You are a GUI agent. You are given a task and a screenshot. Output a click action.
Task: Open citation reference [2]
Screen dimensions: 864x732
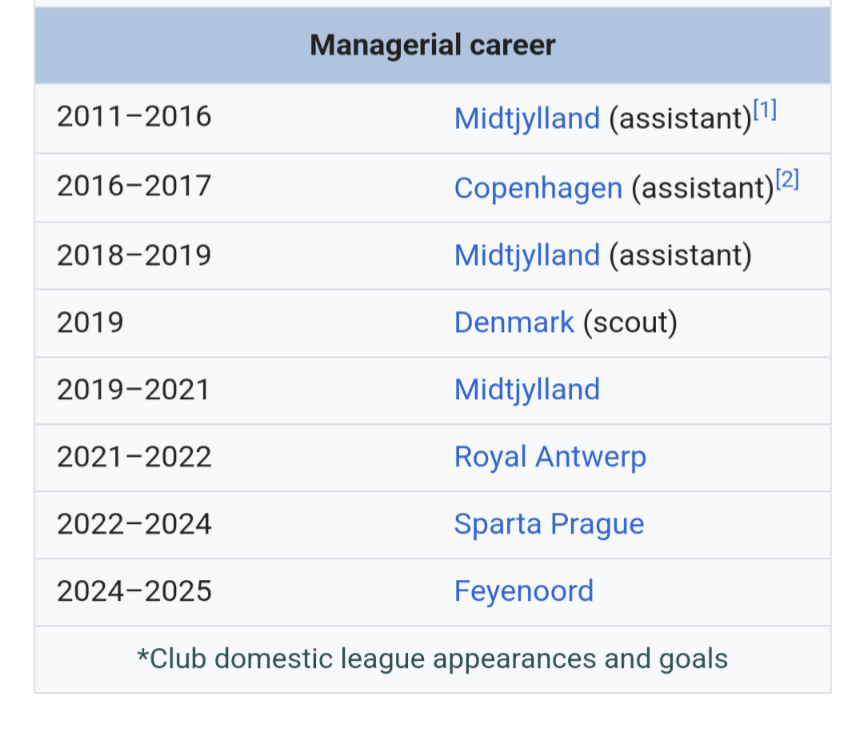(787, 180)
